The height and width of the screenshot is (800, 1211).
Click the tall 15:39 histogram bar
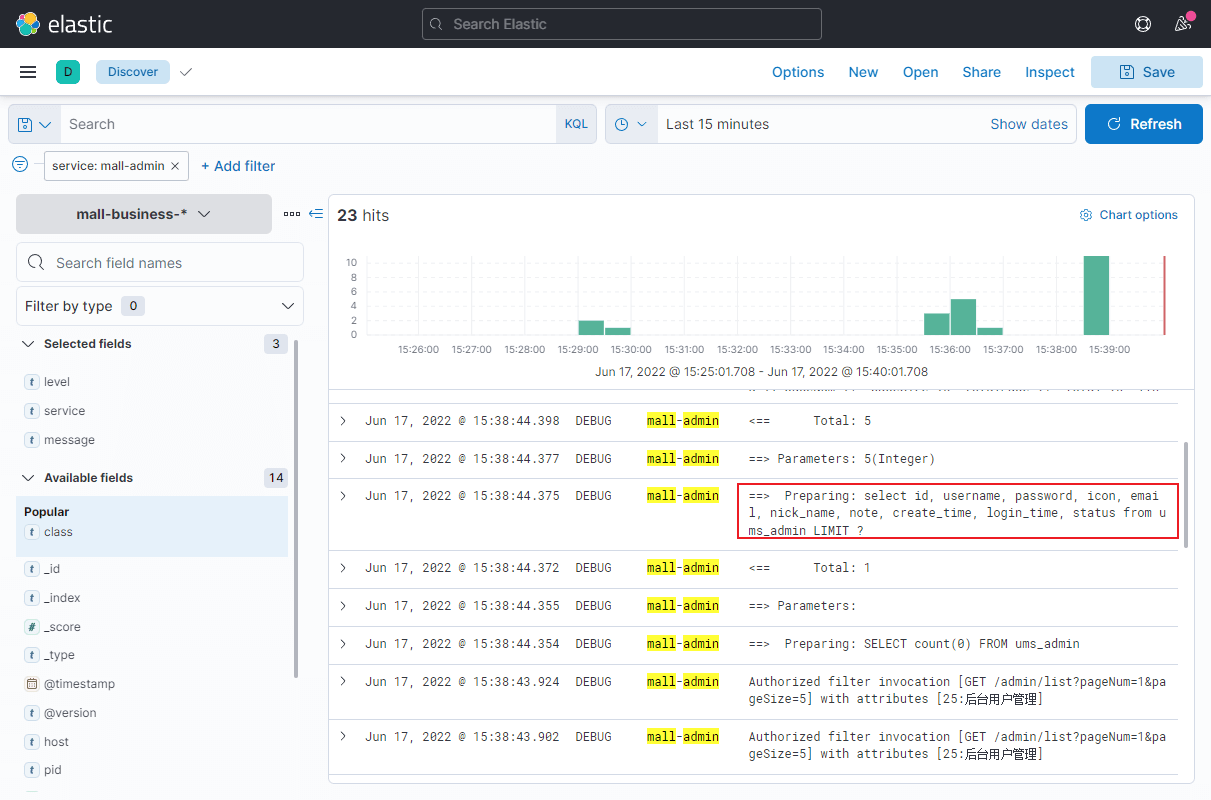coord(1096,295)
